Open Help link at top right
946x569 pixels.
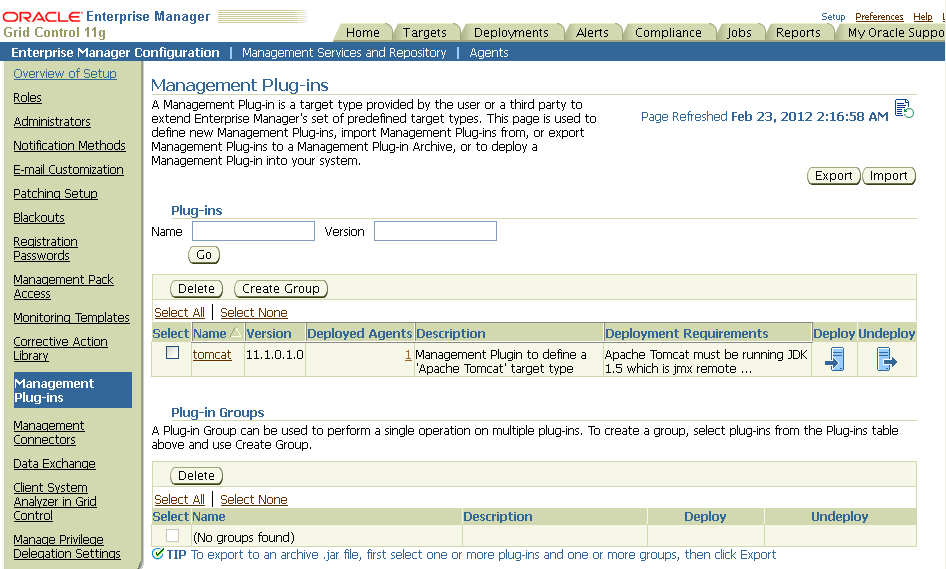point(922,17)
